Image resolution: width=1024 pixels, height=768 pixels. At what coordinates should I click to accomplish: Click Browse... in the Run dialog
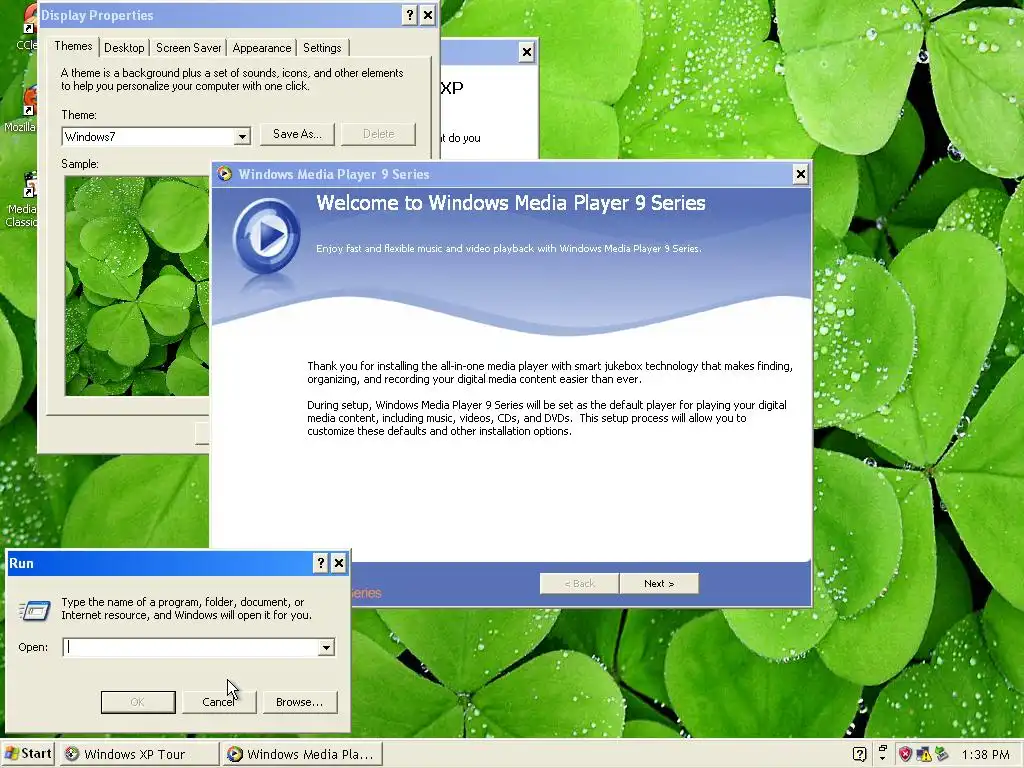(299, 702)
